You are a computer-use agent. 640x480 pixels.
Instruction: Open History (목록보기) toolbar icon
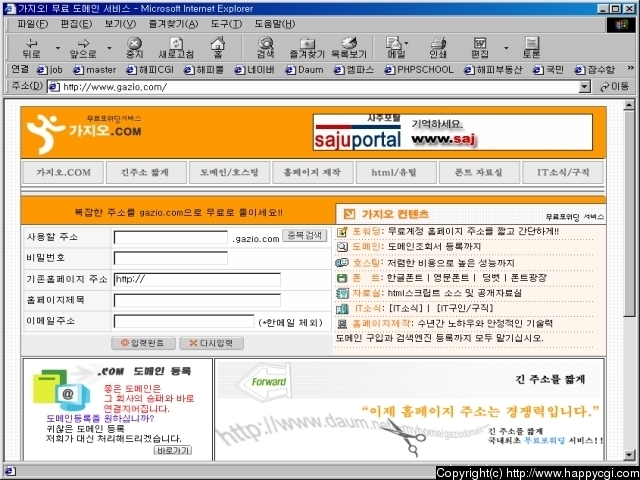349,48
